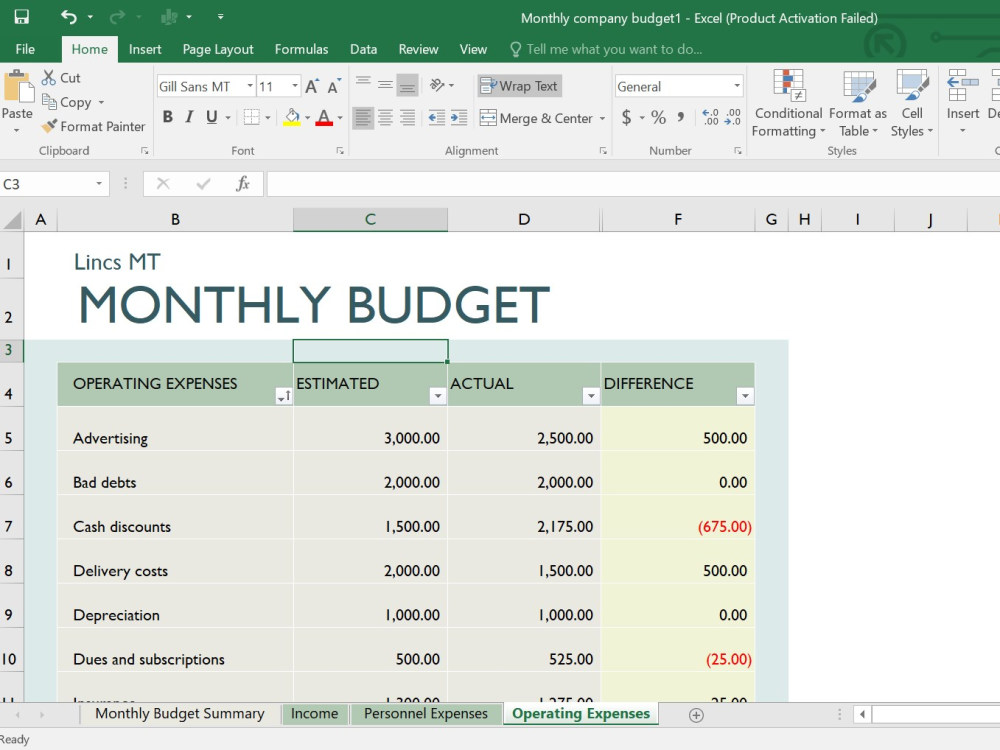Add a new sheet with the plus icon
The image size is (1000, 750).
tap(696, 715)
